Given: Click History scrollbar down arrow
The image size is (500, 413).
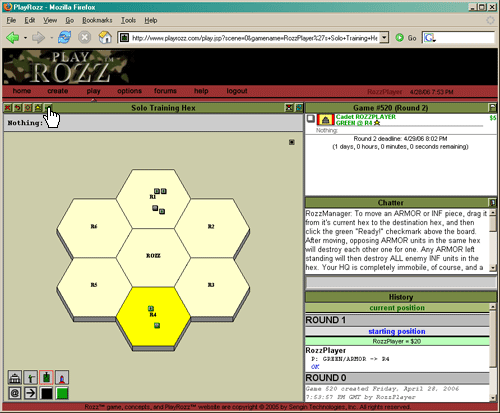Looking at the screenshot, I should click(x=492, y=398).
